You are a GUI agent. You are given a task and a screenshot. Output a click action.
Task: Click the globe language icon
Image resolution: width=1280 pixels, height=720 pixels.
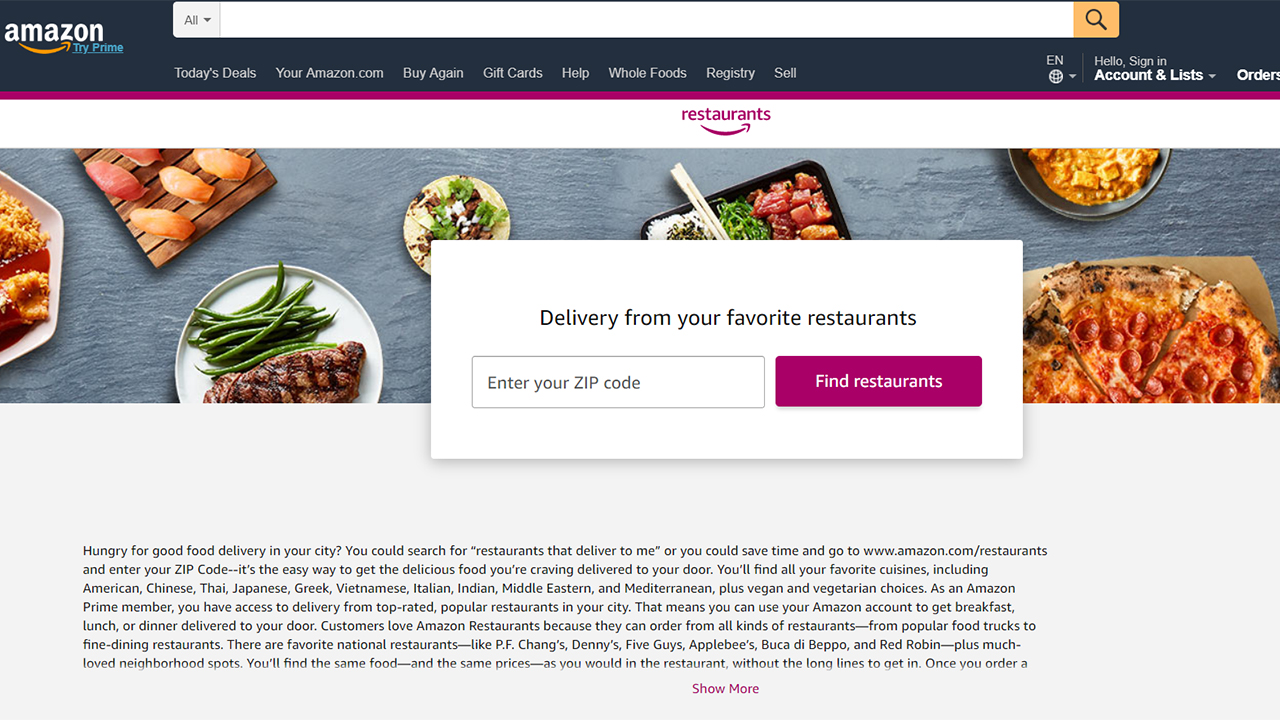click(x=1056, y=77)
